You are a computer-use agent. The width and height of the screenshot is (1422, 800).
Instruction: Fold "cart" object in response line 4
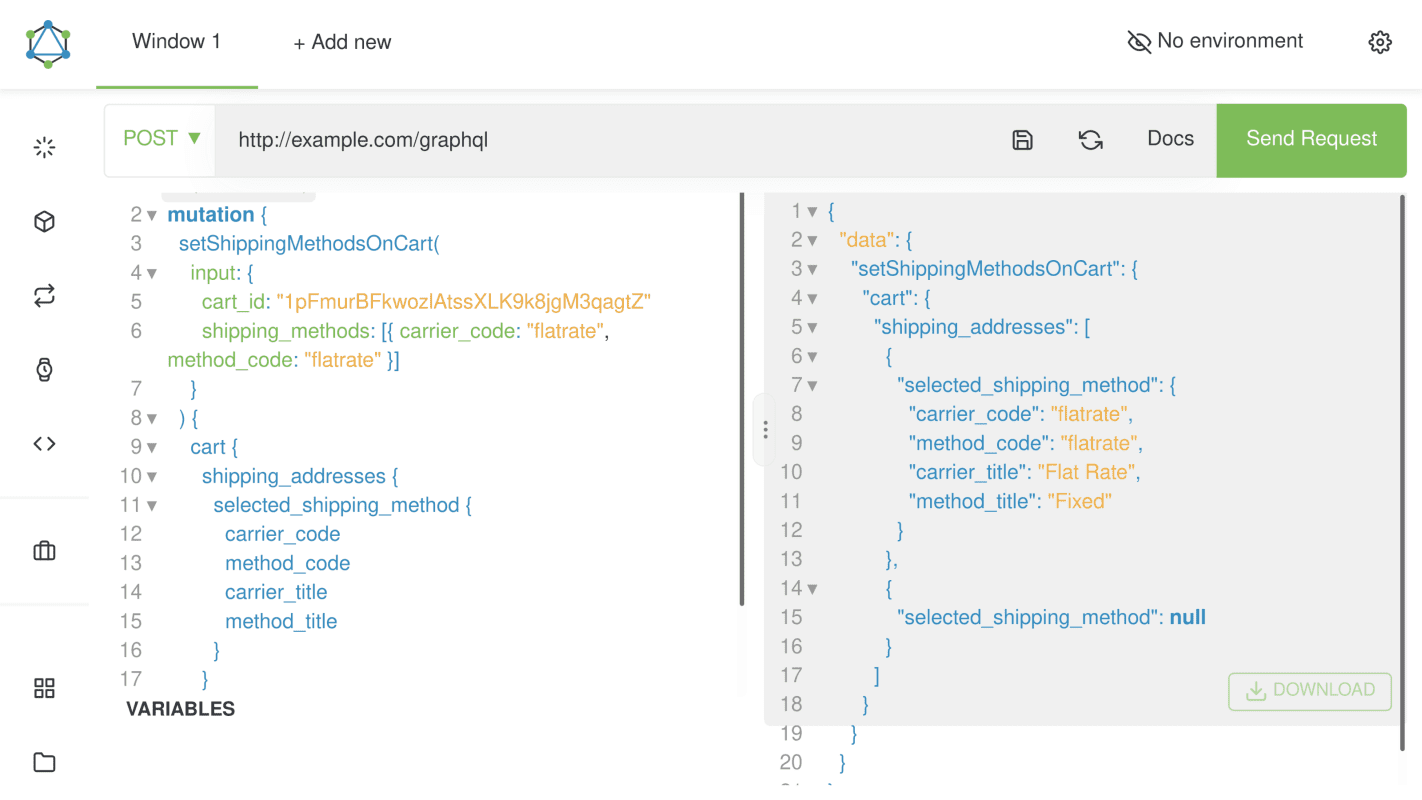(x=812, y=298)
